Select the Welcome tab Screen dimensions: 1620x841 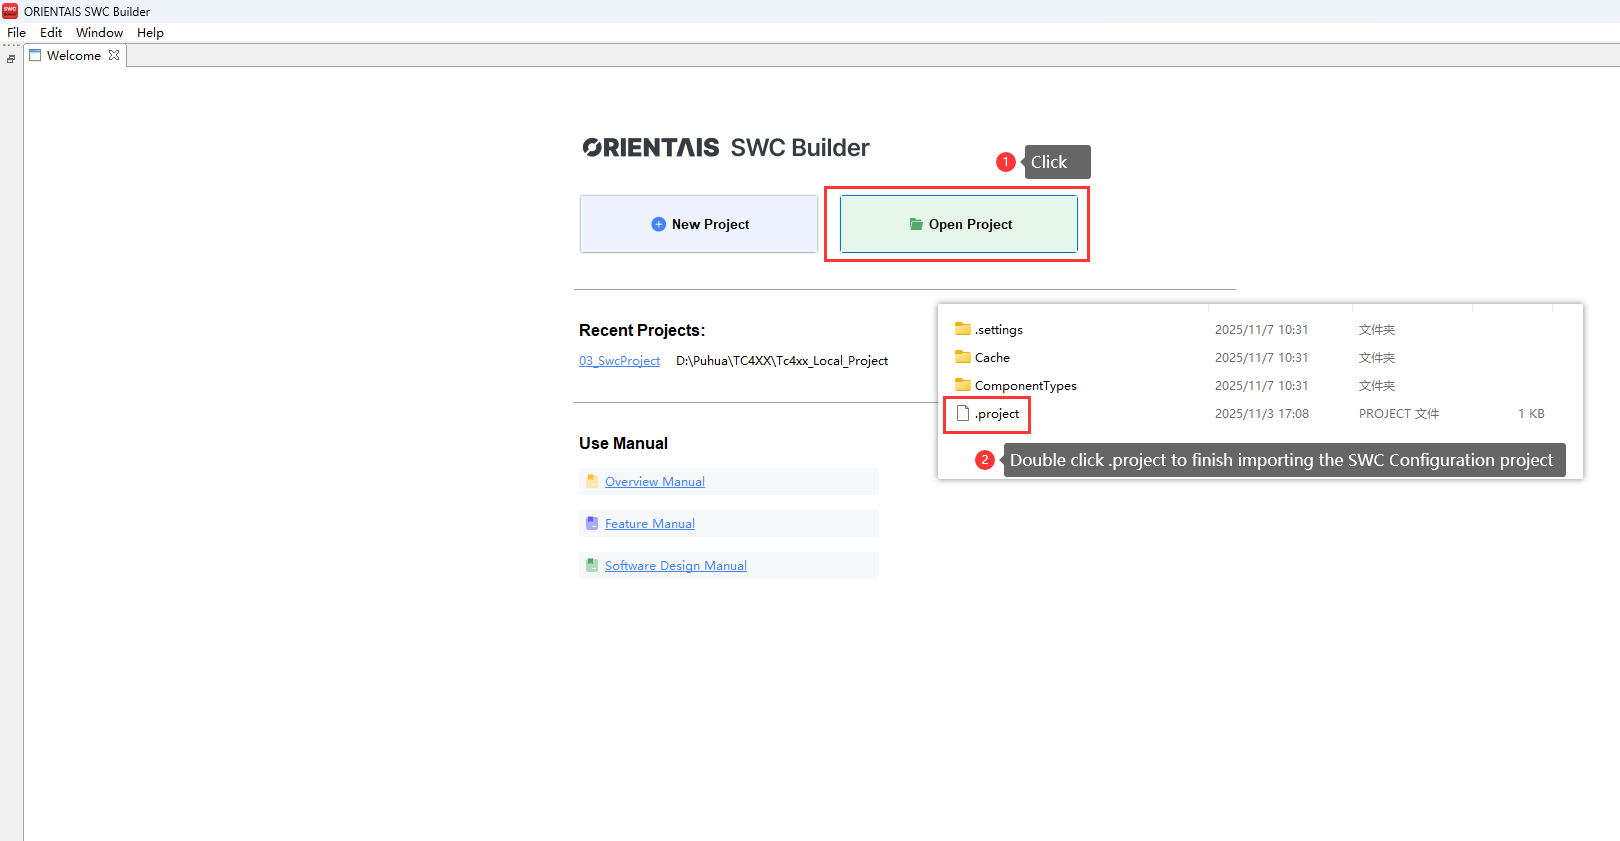point(73,56)
